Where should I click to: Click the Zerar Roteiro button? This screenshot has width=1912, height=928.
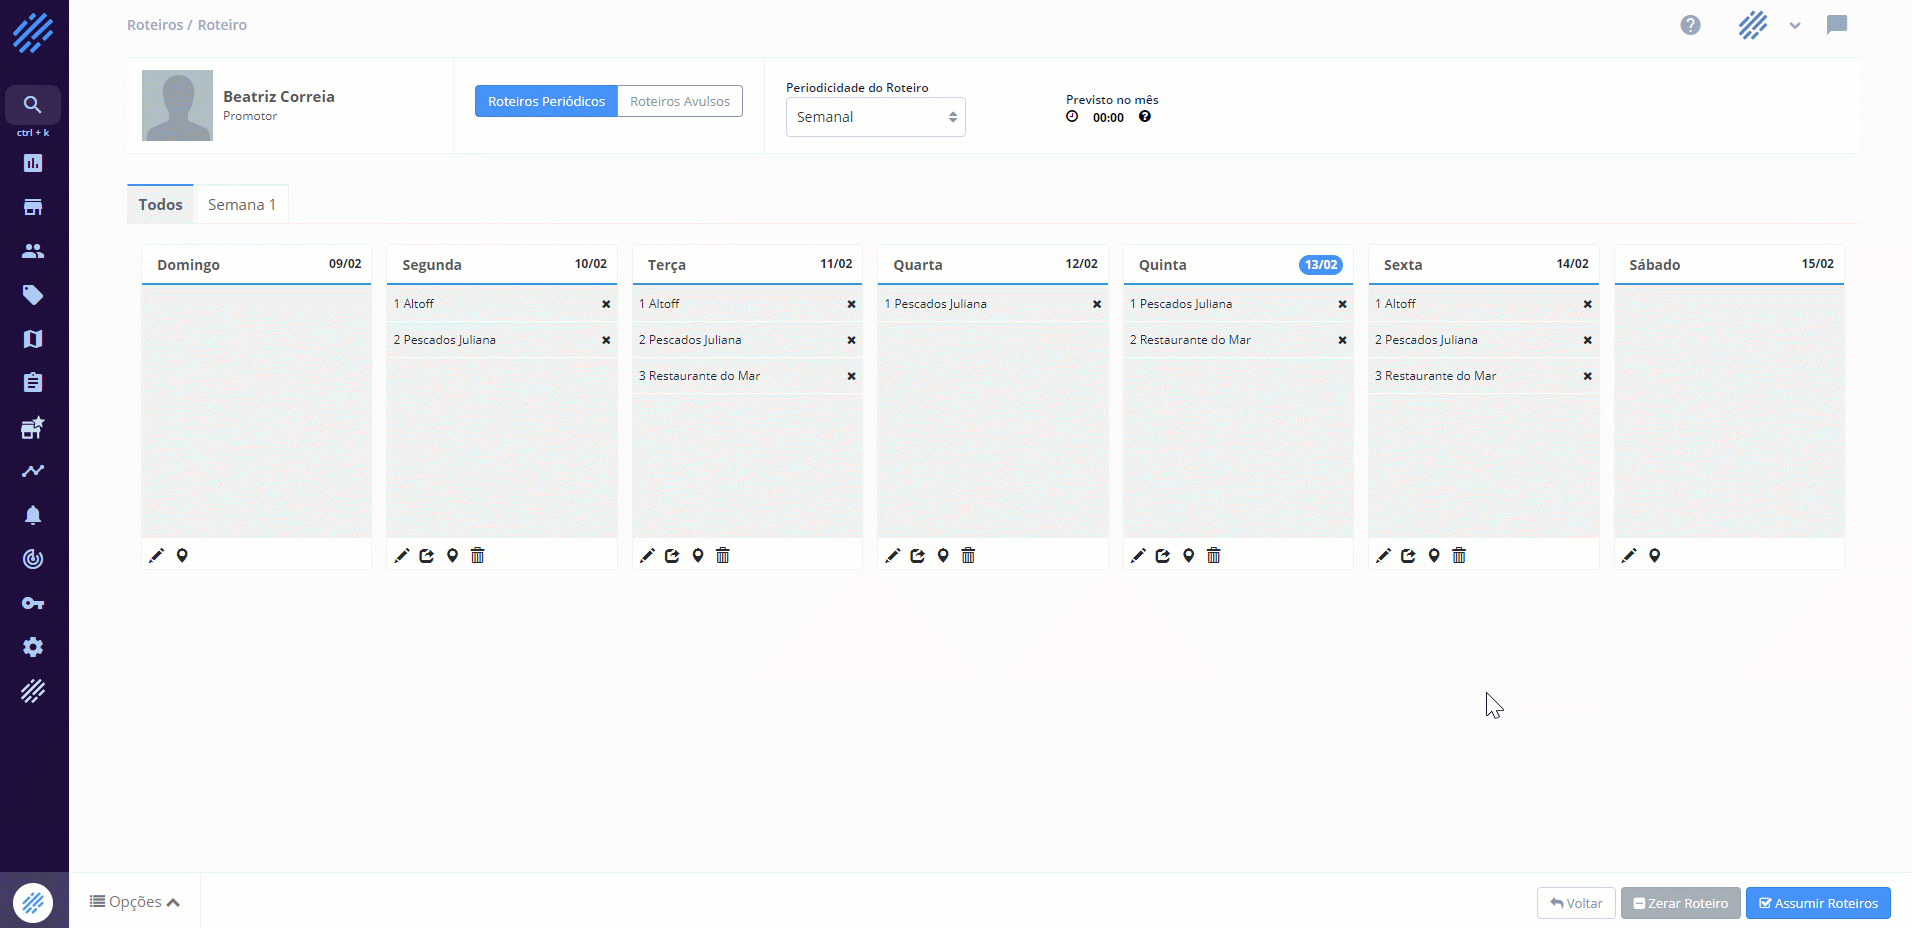point(1680,903)
